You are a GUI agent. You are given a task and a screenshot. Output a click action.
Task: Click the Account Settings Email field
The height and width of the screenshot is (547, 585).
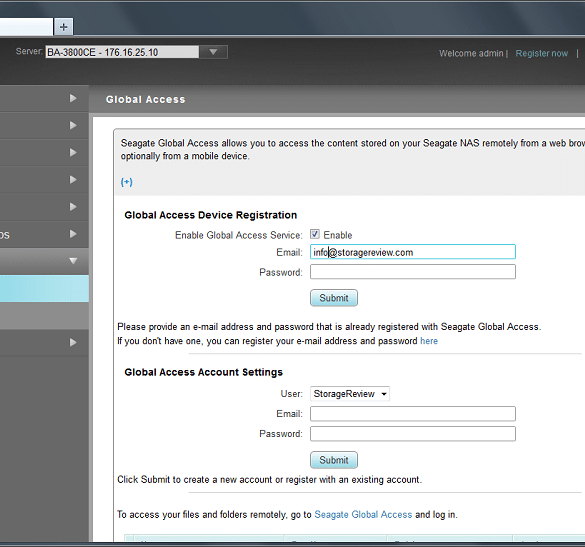[413, 414]
